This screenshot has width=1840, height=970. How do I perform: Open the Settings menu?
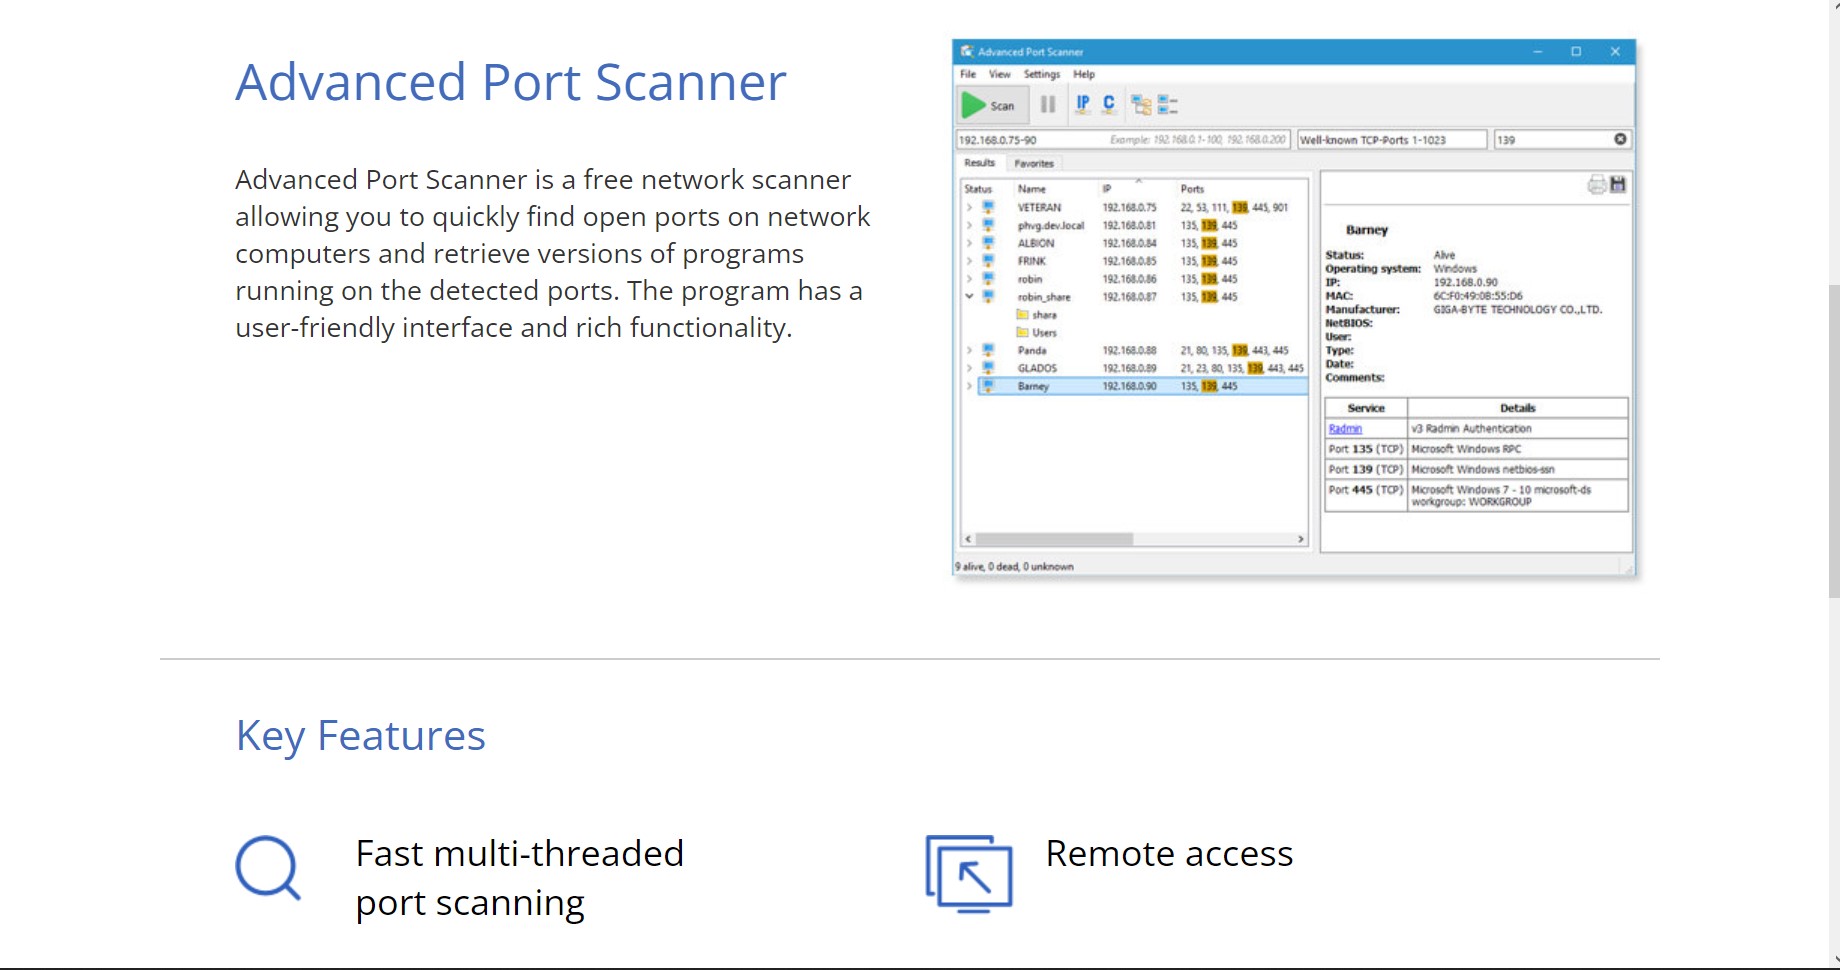(x=1041, y=74)
